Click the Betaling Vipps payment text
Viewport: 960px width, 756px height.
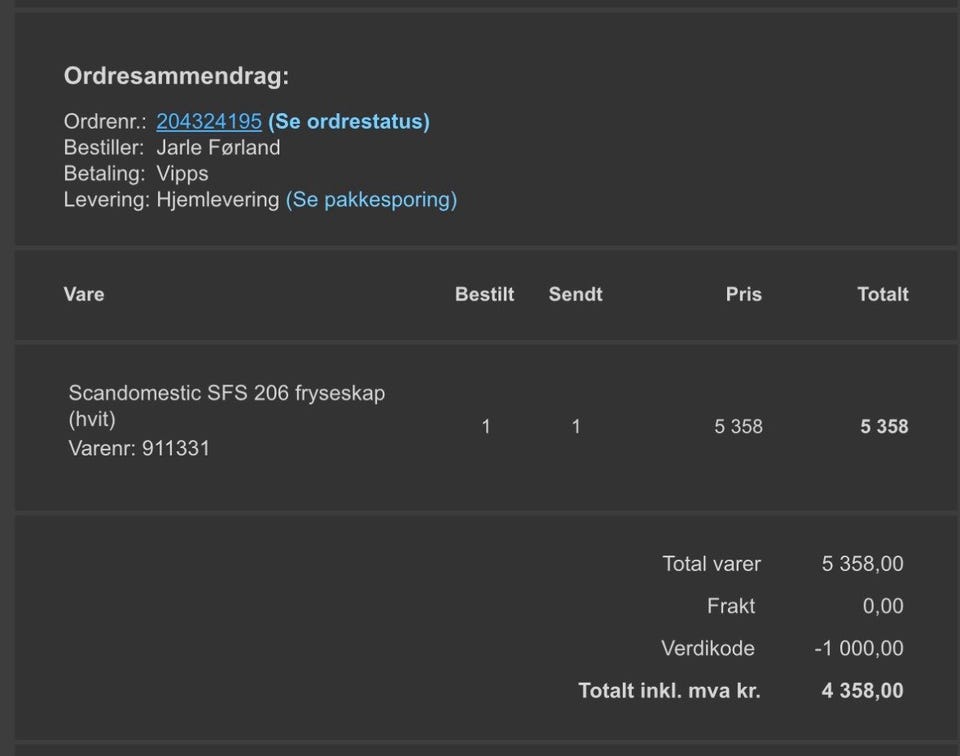tap(182, 173)
